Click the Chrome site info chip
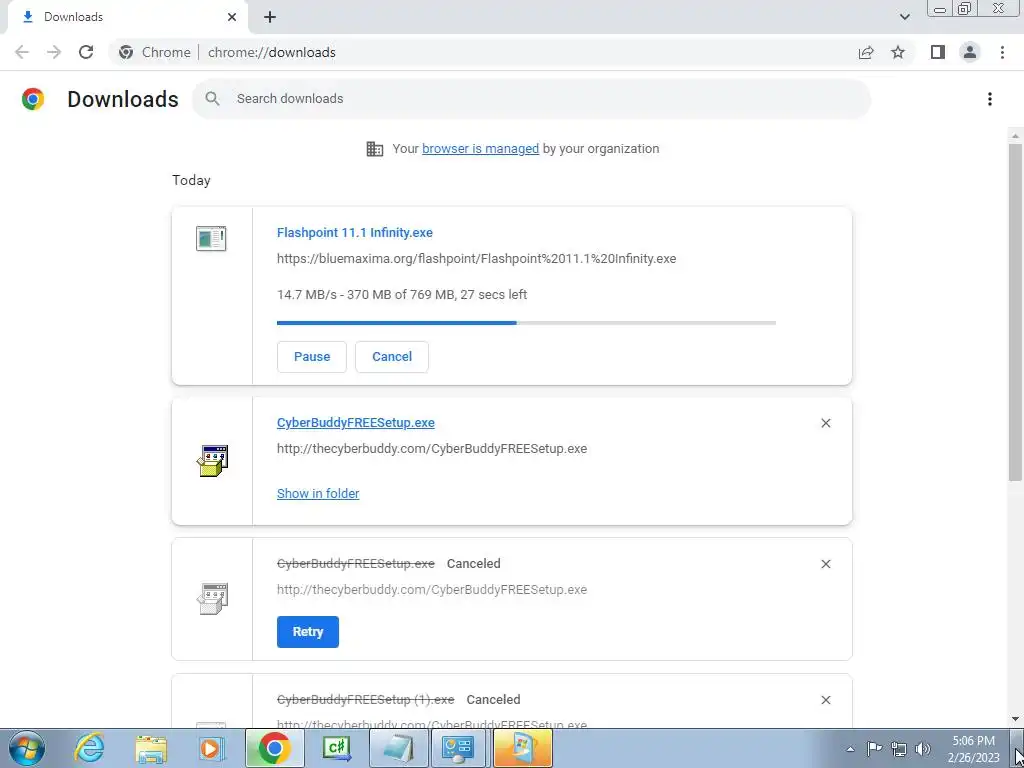1024x768 pixels. point(155,52)
